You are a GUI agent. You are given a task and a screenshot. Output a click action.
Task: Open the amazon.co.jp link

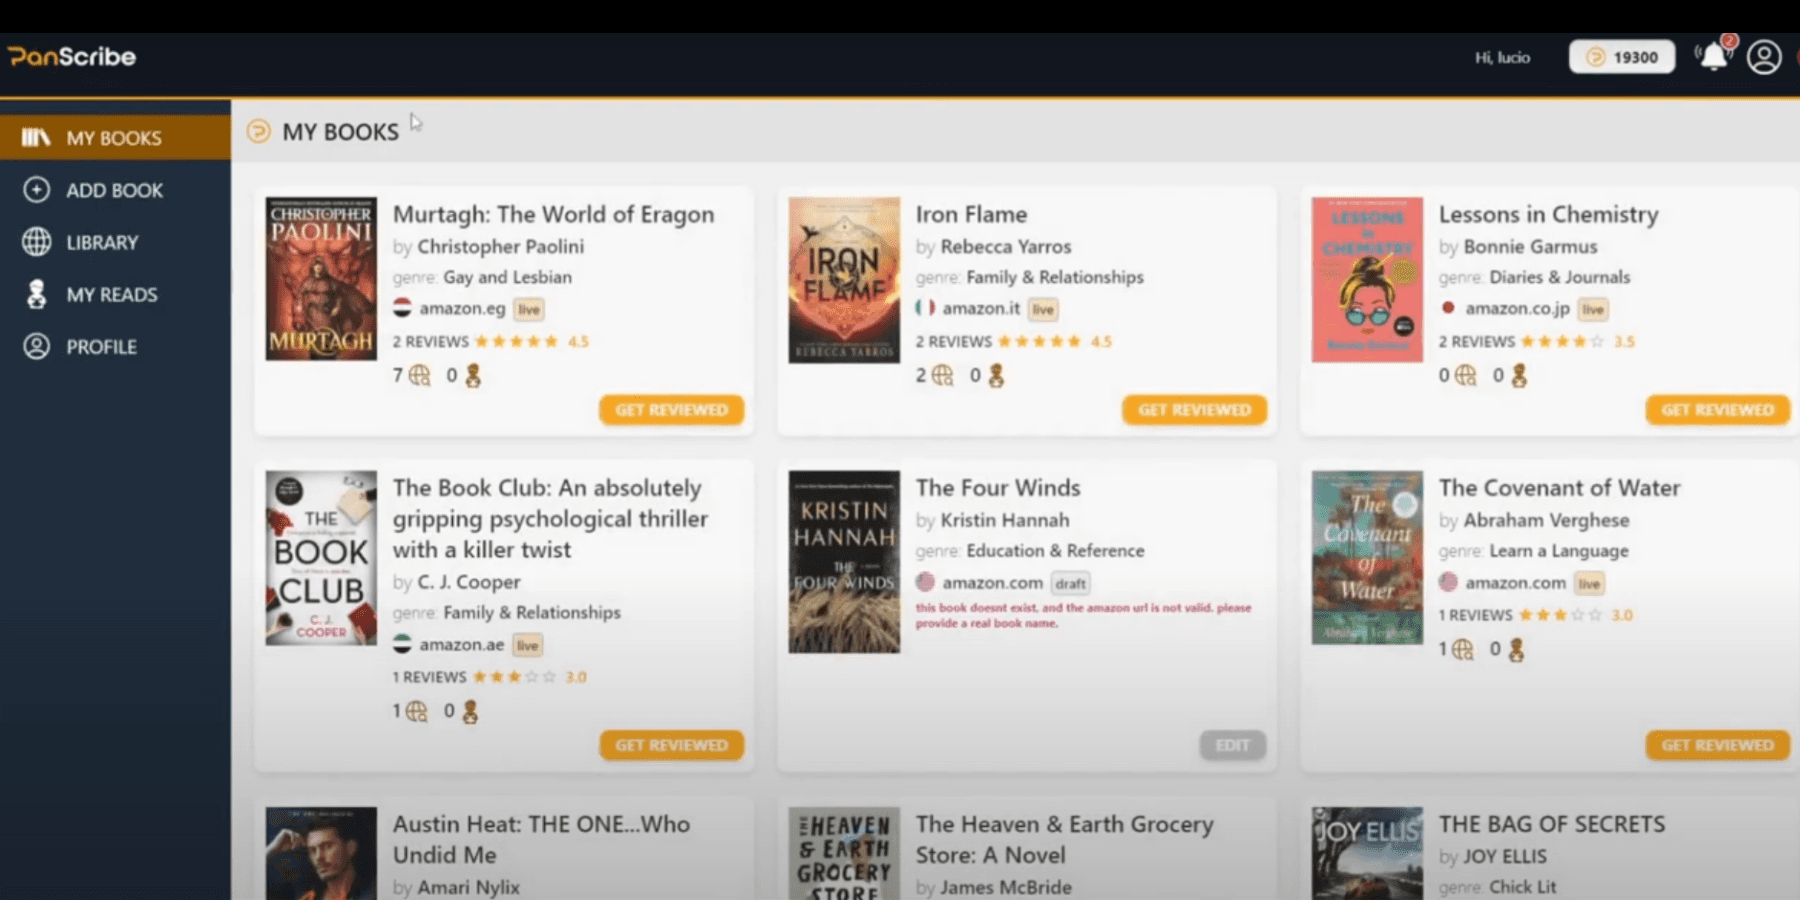coord(1517,308)
